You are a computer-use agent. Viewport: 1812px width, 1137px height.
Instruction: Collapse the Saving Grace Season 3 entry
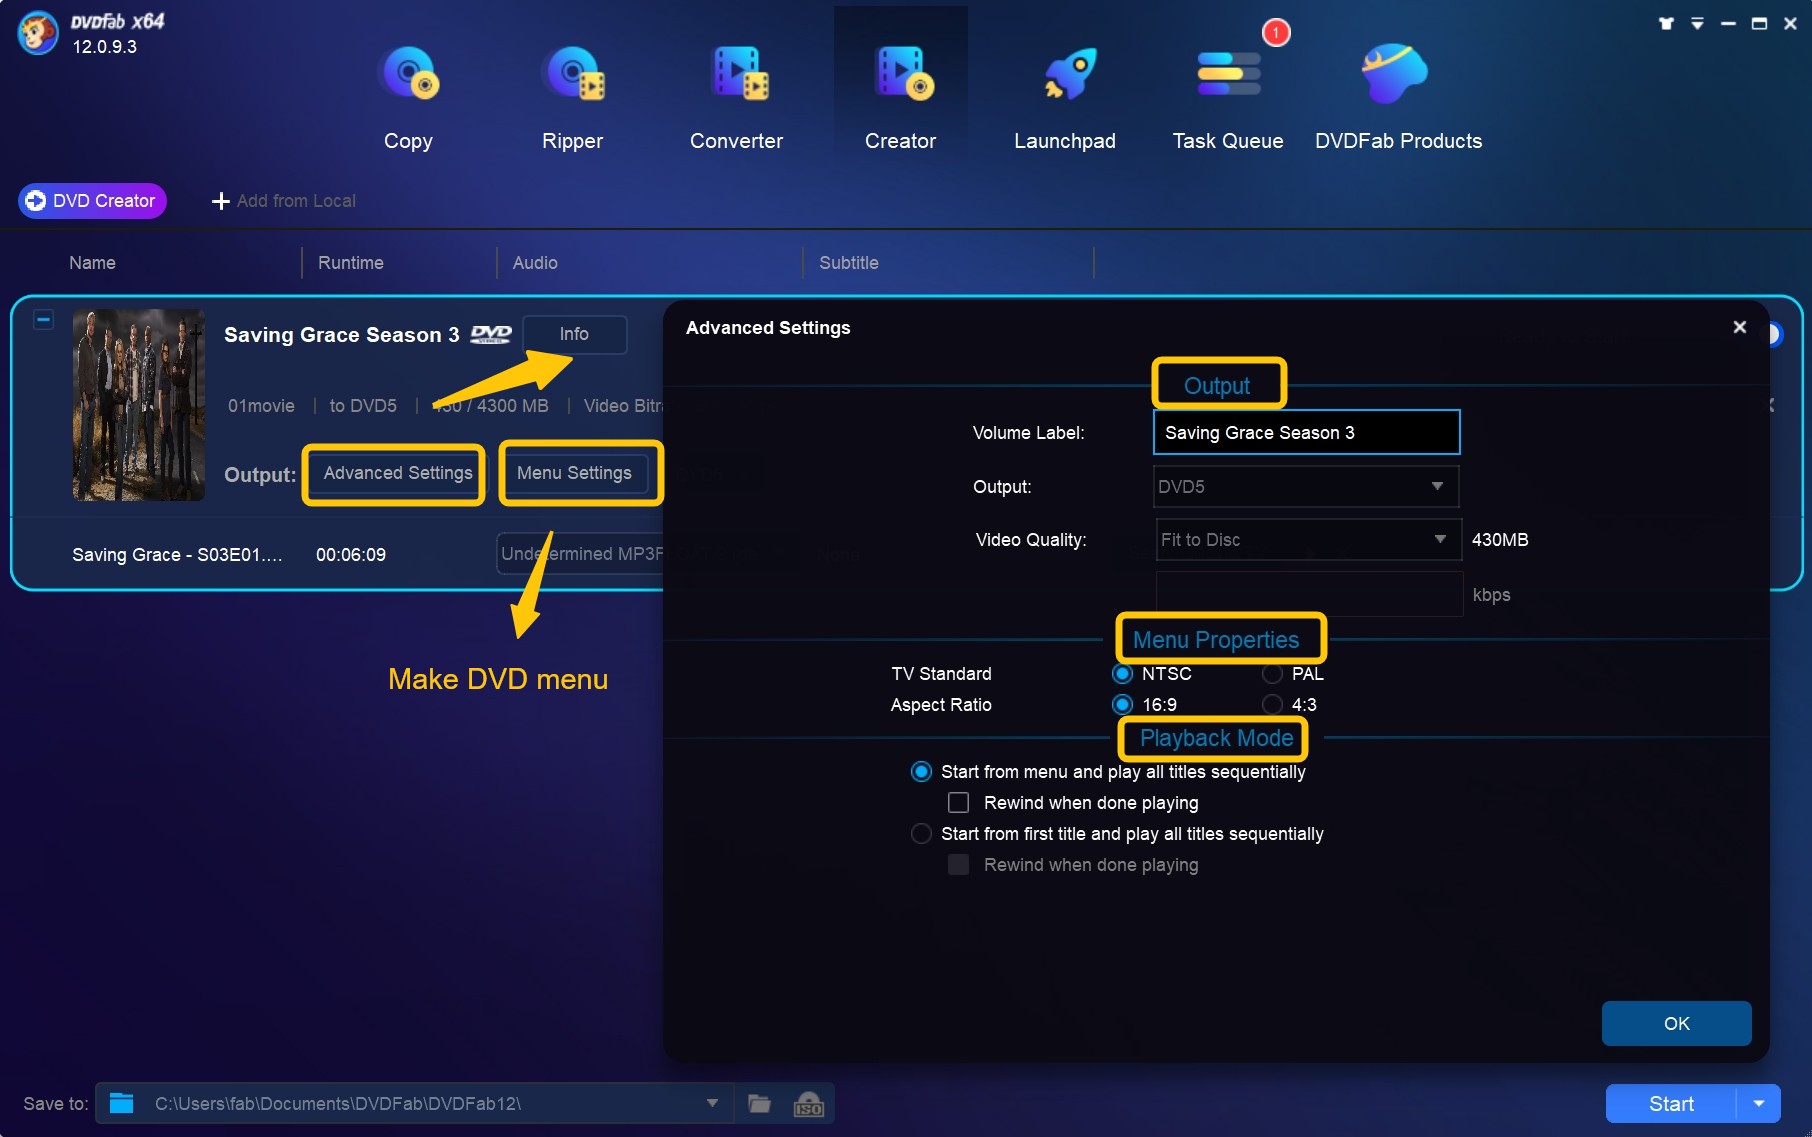click(x=43, y=320)
